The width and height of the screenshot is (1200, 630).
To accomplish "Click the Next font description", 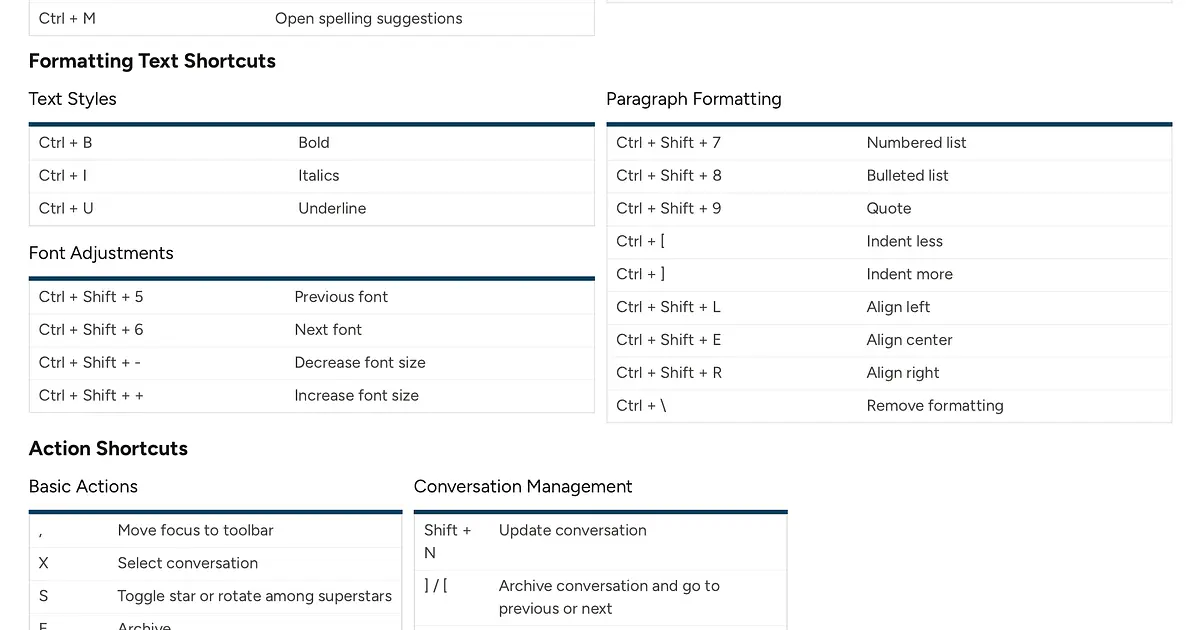I will coord(328,330).
